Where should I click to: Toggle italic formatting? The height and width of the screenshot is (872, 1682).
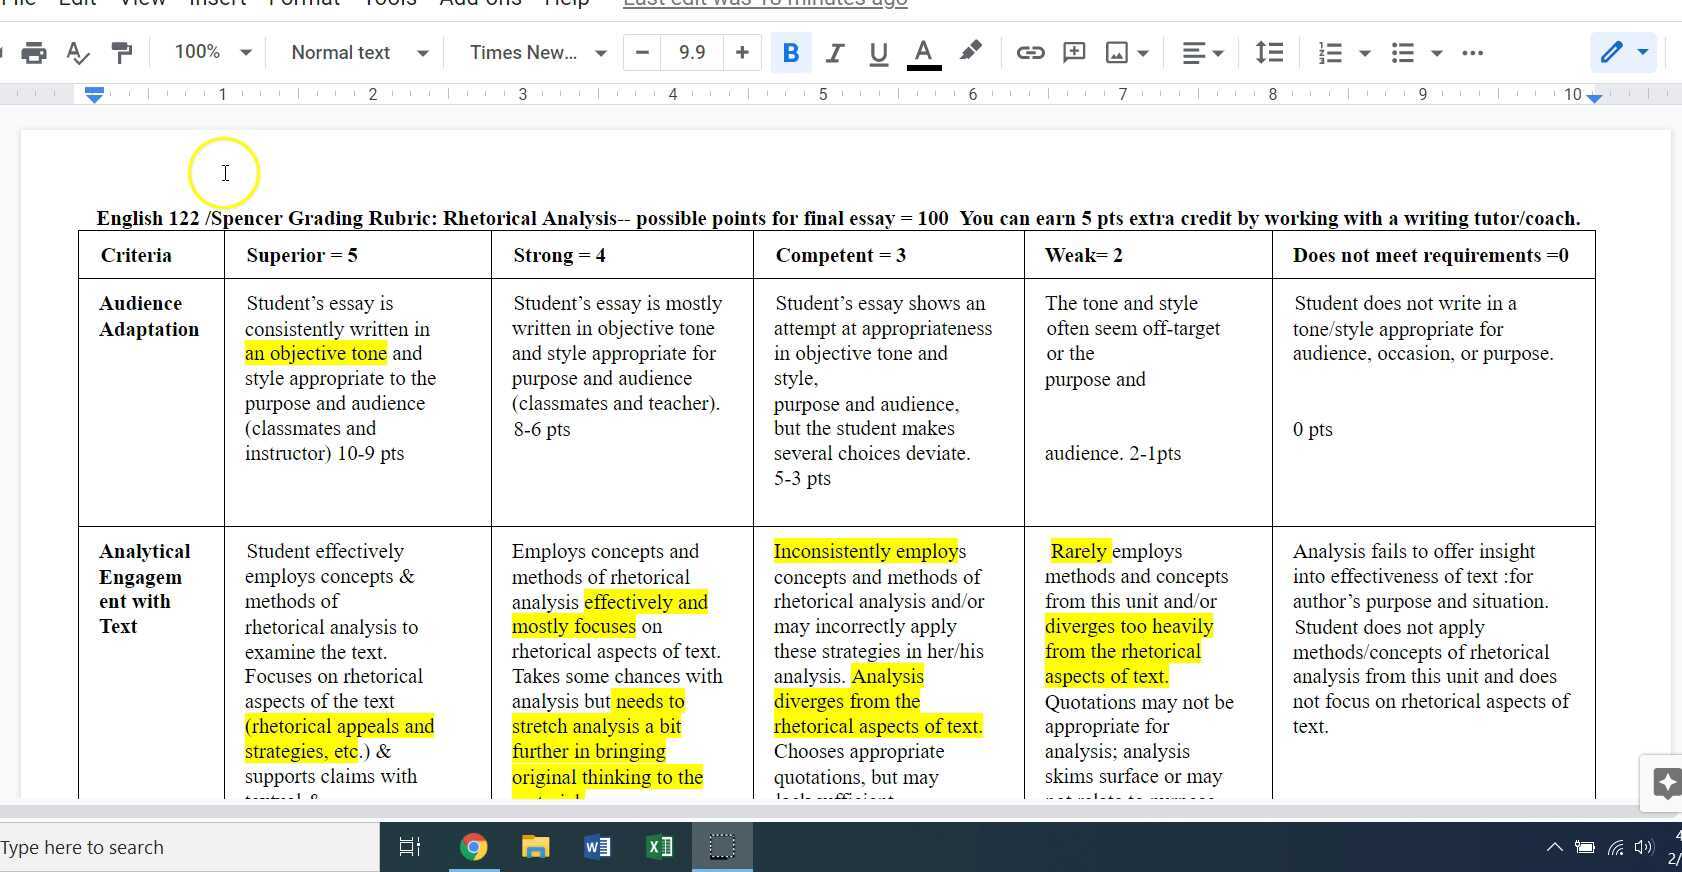coord(834,53)
